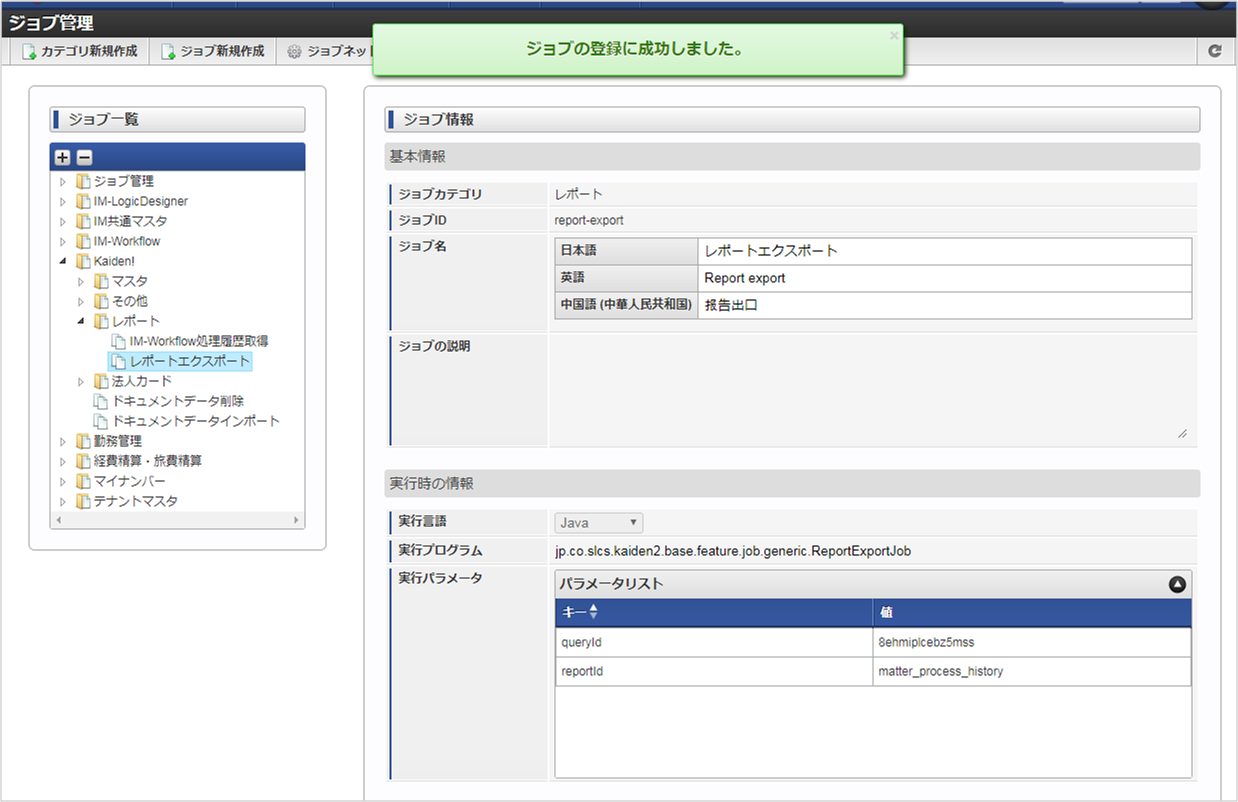
Task: Click the マイナンバー folder icon
Action: click(x=83, y=481)
